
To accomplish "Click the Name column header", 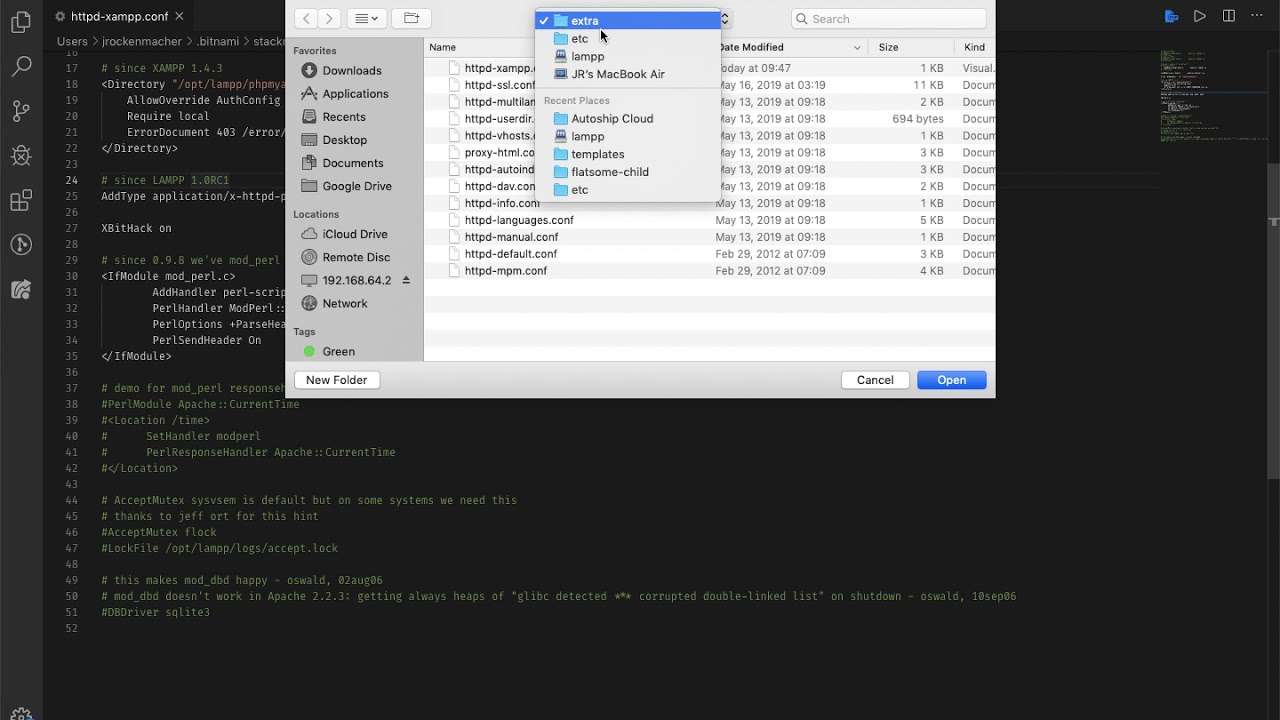I will click(x=442, y=47).
